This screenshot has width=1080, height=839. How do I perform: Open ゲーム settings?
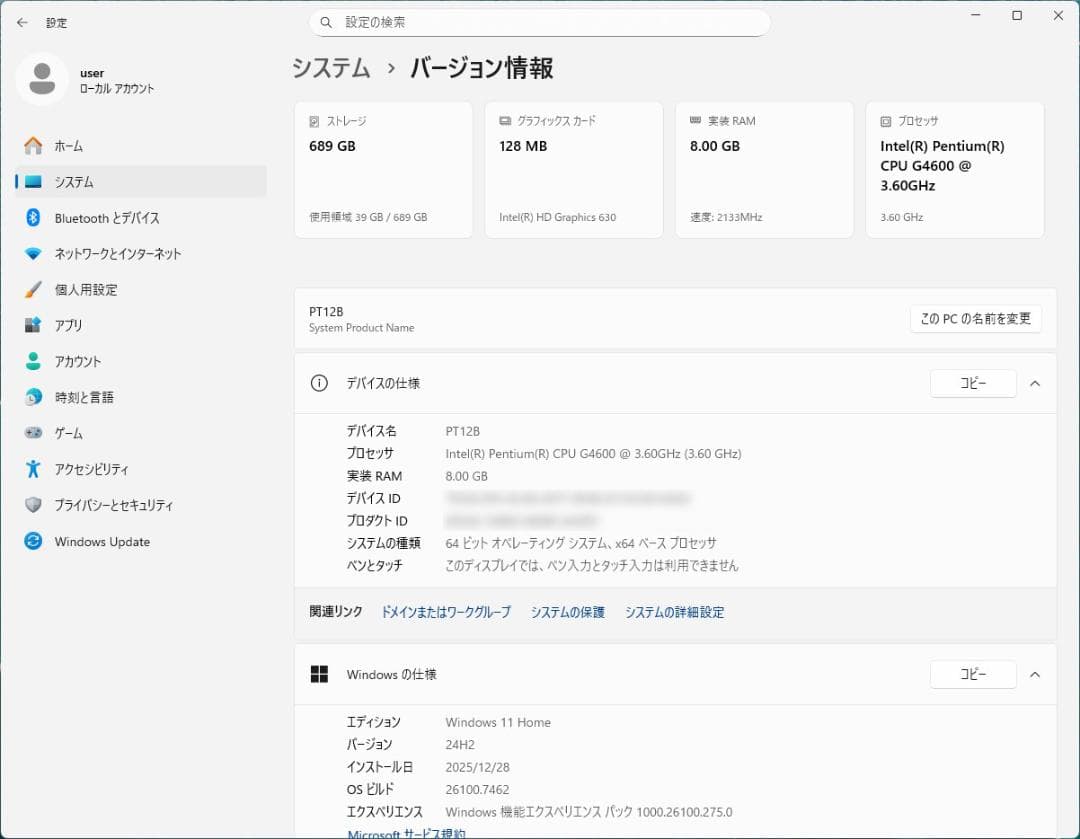[x=85, y=433]
